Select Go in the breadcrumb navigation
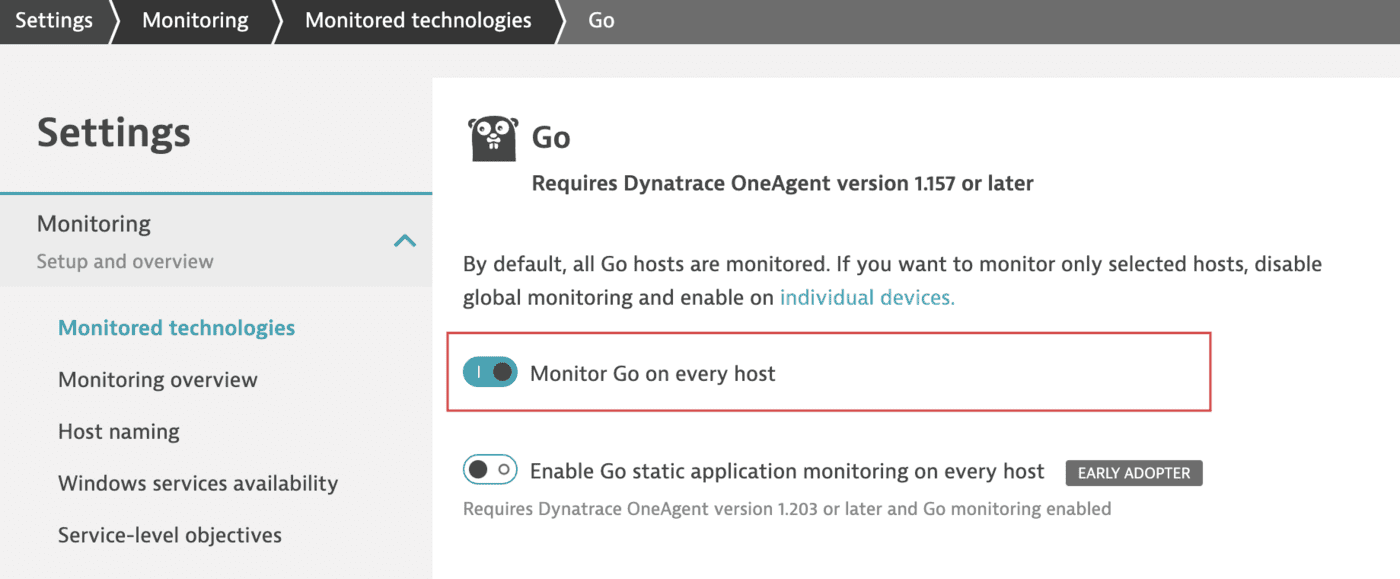Viewport: 1400px width, 579px height. coord(600,19)
